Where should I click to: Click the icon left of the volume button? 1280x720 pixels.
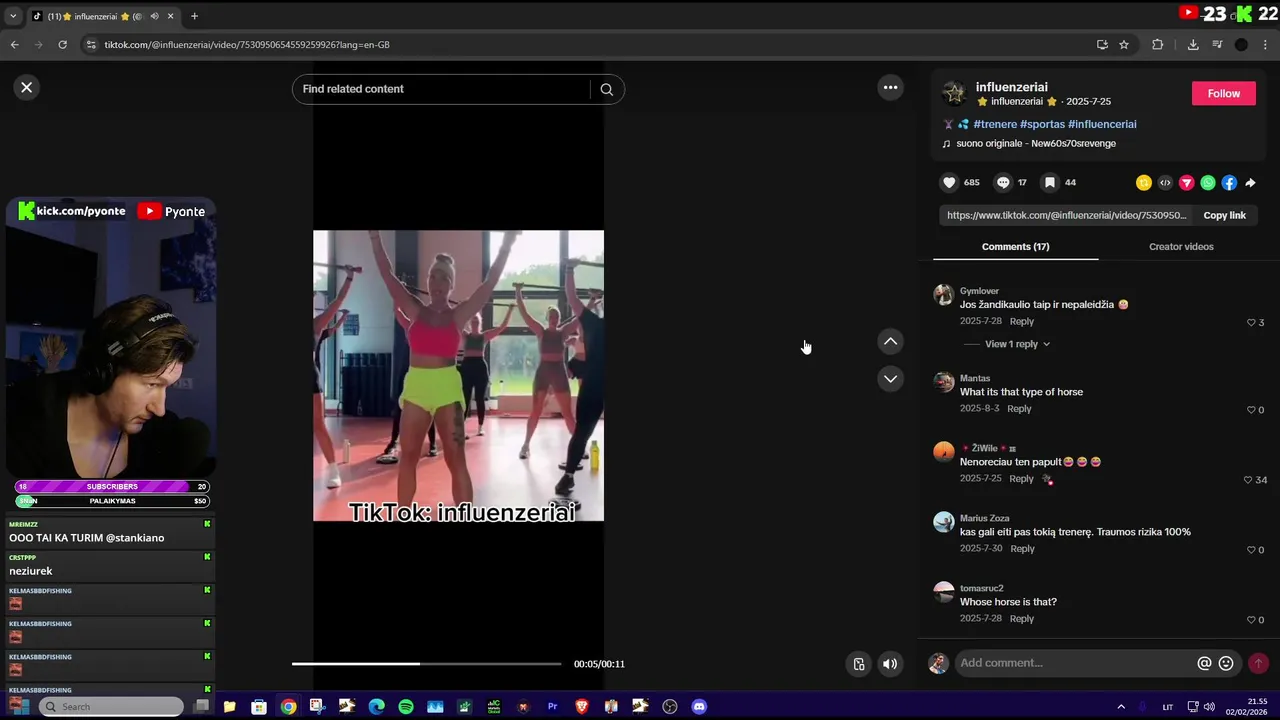coord(858,664)
